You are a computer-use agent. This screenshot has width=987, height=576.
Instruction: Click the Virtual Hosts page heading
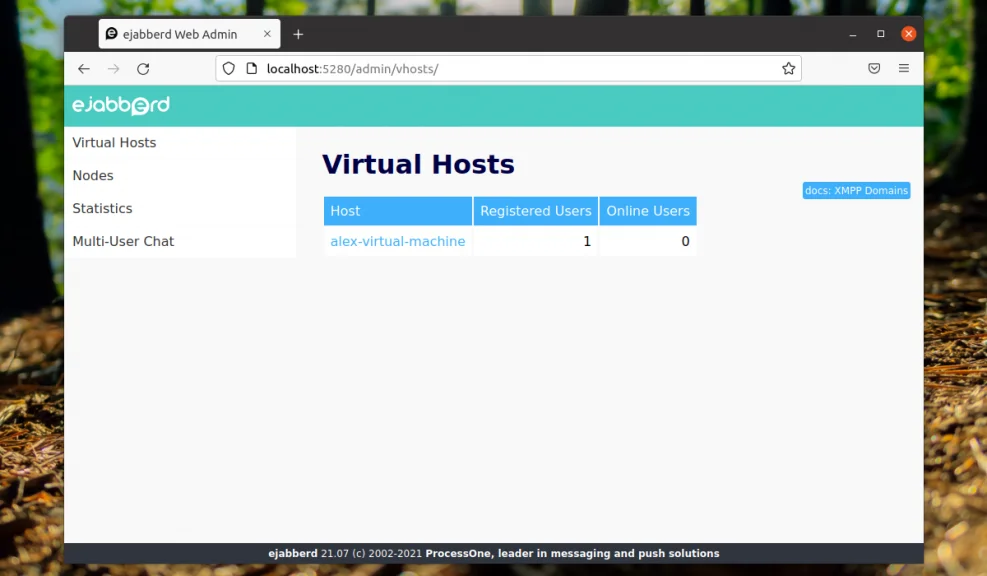coord(418,164)
